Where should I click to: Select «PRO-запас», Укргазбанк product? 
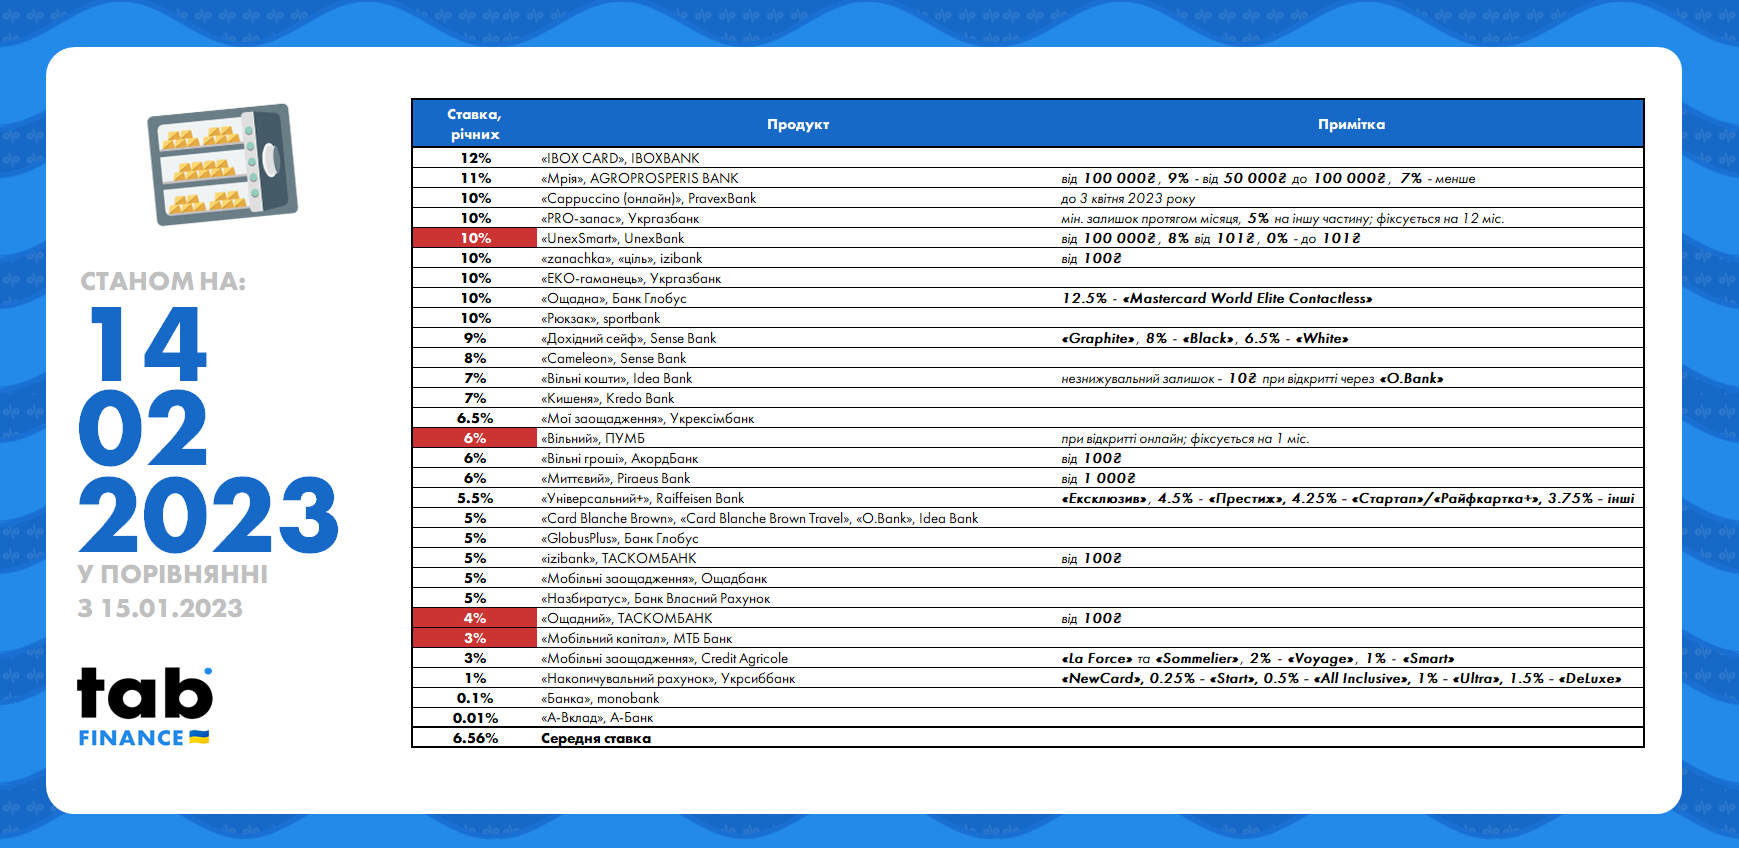pos(620,218)
